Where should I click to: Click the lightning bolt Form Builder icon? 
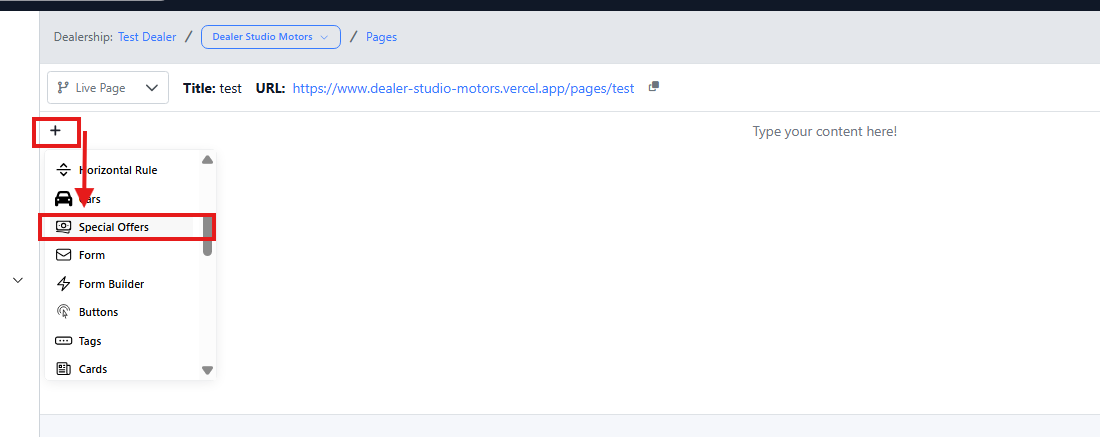(x=64, y=284)
